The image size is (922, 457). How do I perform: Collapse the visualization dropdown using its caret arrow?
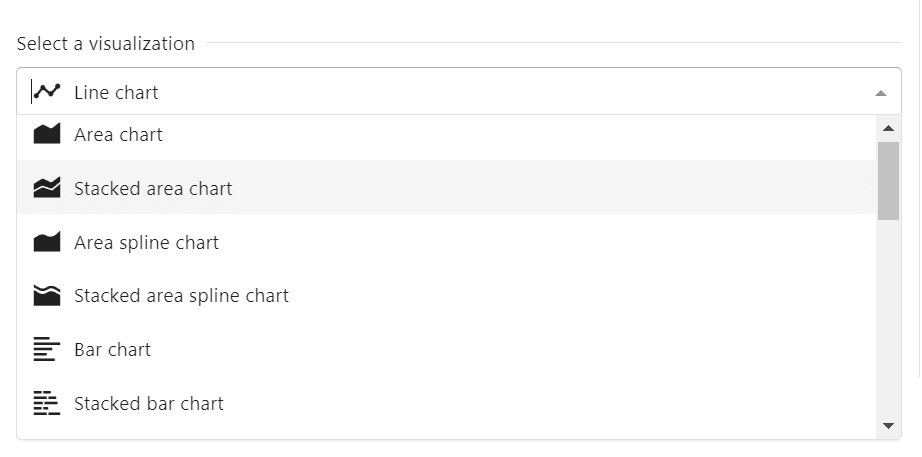click(x=881, y=93)
